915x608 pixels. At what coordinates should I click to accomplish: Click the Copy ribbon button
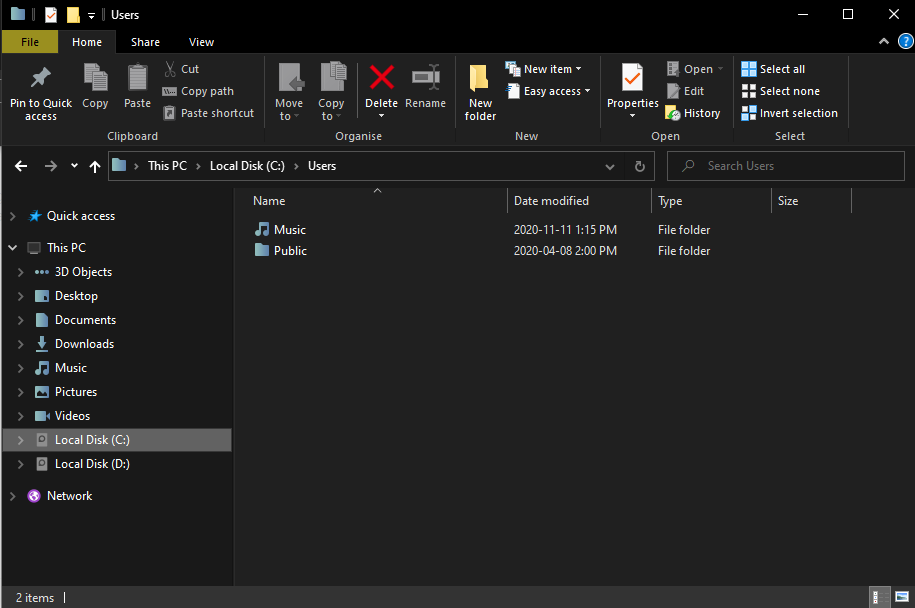[x=95, y=86]
